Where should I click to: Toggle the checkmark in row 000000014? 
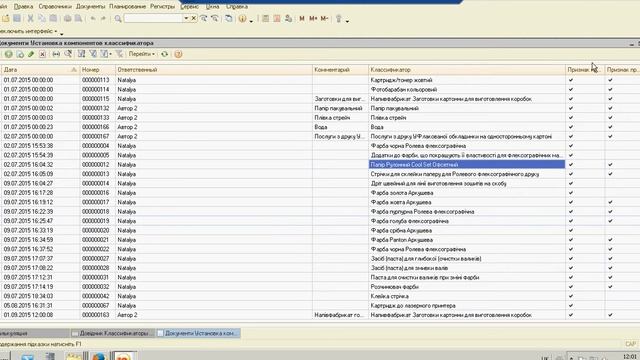click(x=571, y=183)
